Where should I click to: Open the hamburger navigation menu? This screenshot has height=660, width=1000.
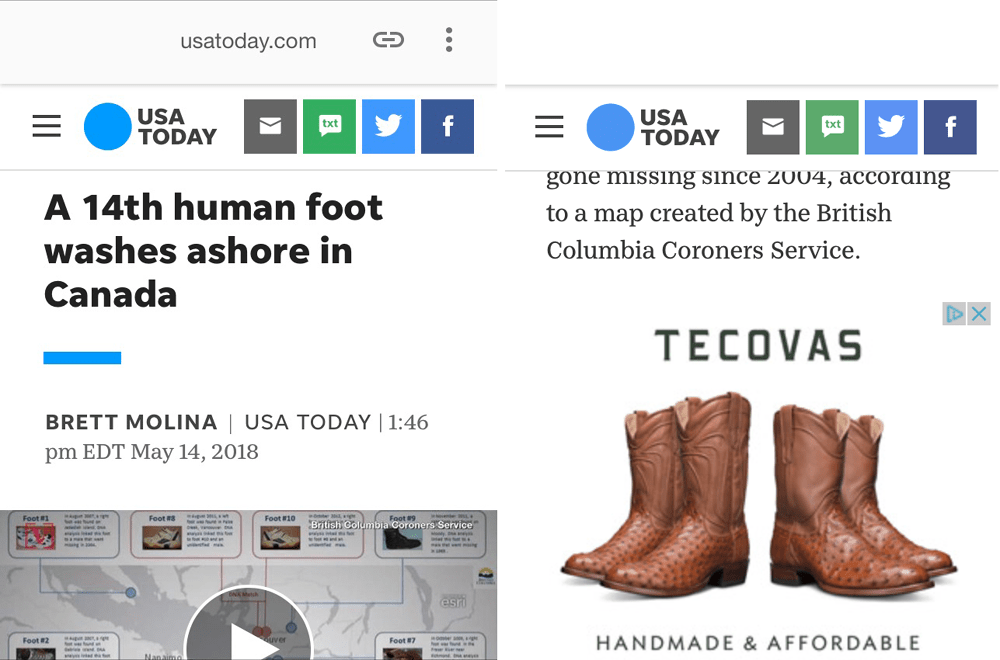pyautogui.click(x=46, y=126)
